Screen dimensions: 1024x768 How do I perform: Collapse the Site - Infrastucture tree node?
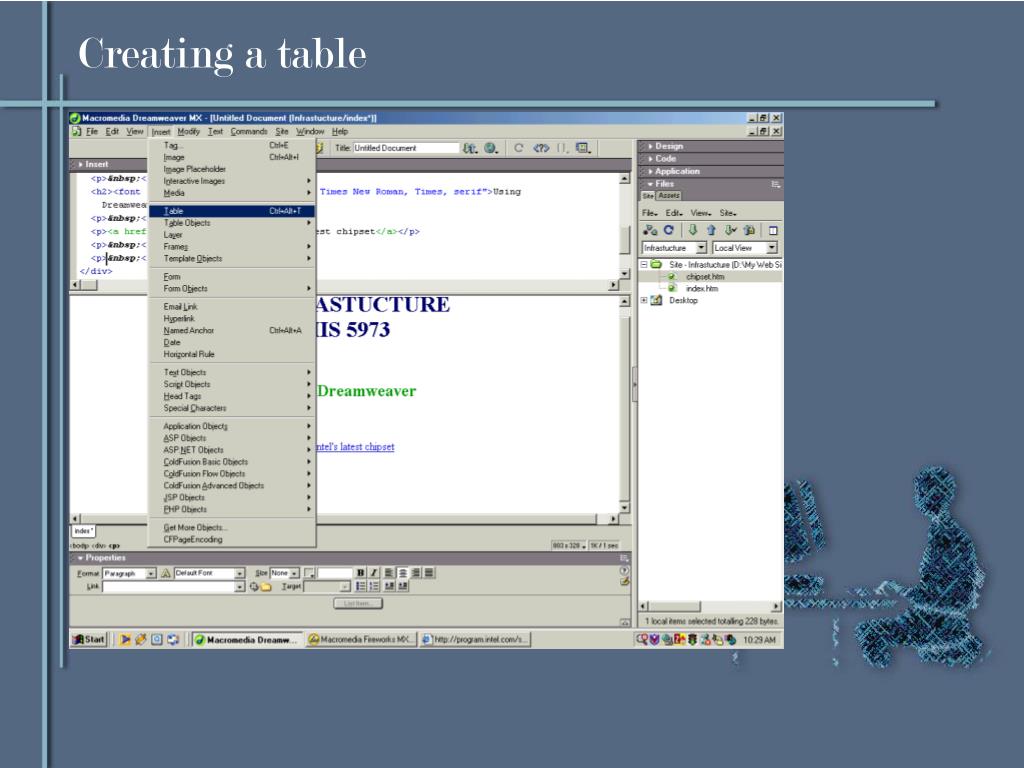pos(644,264)
